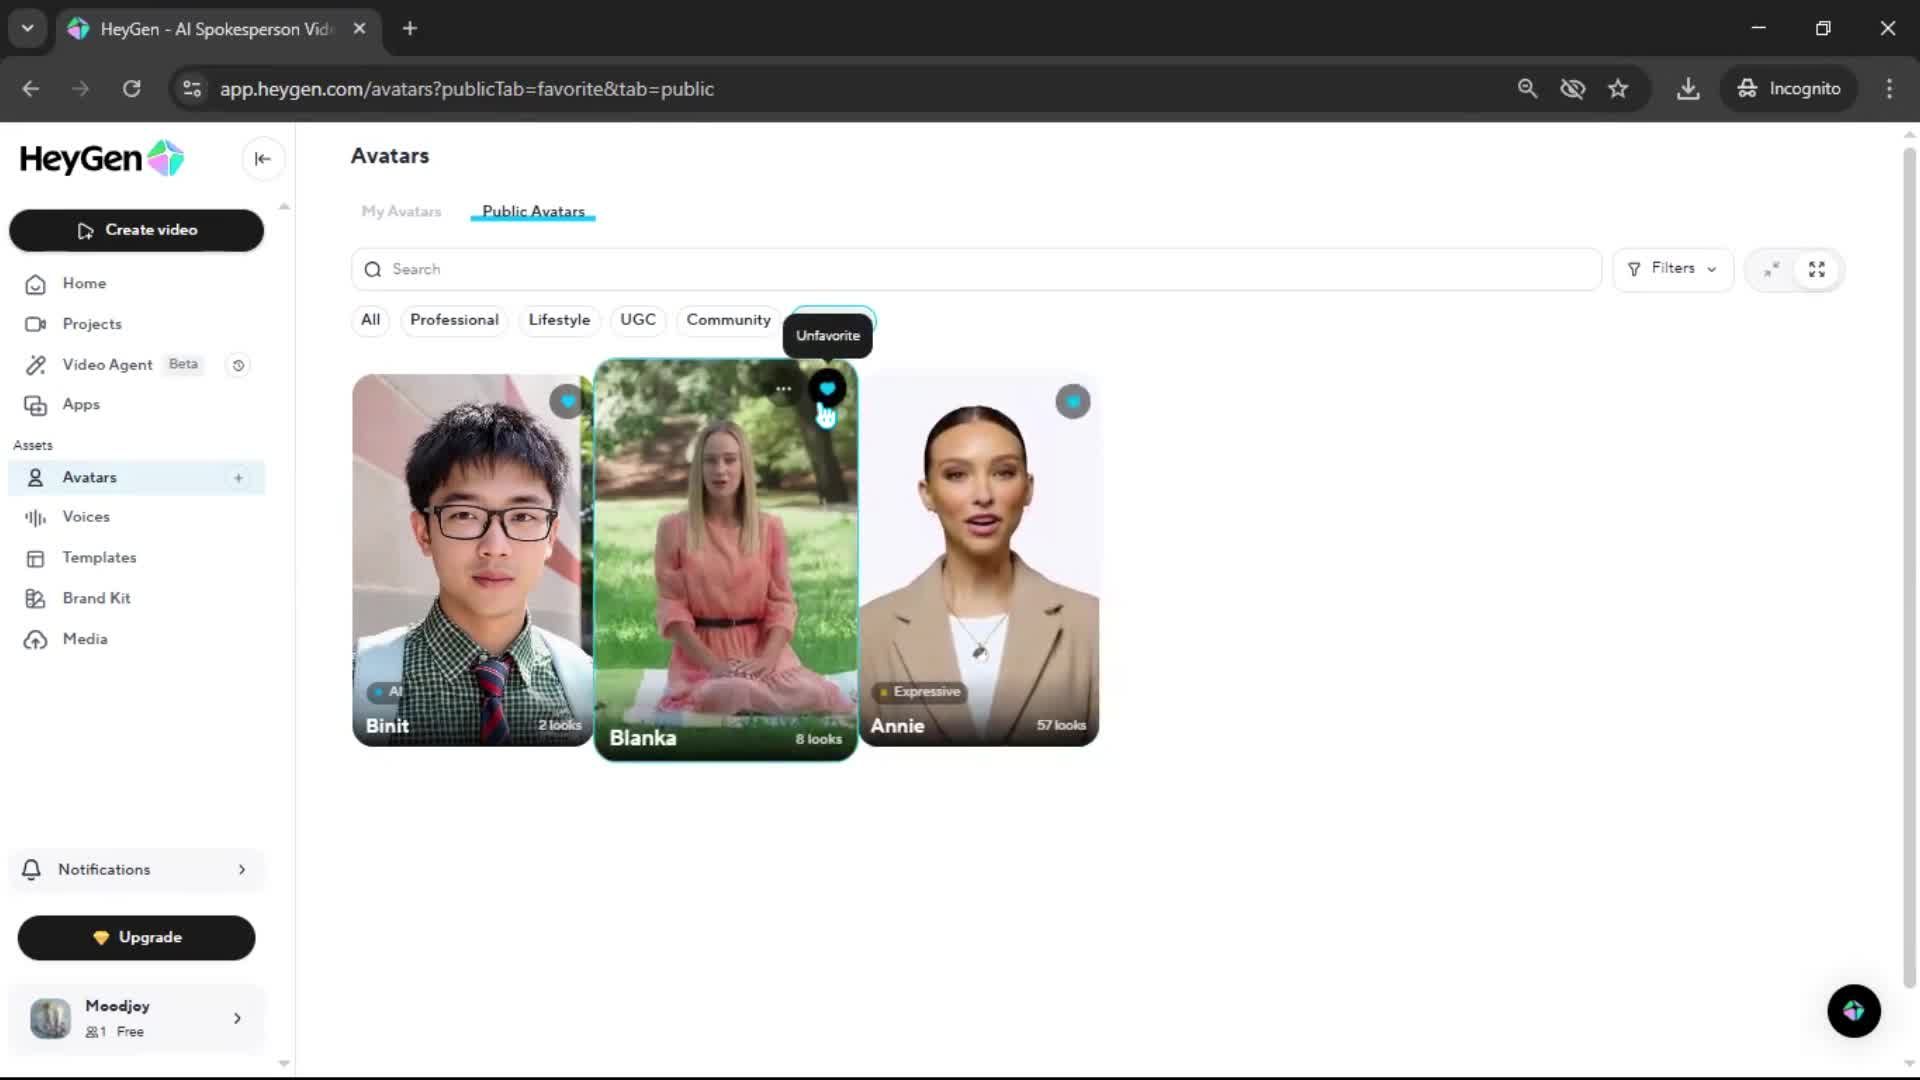Collapse the left sidebar panel
Viewport: 1920px width, 1080px height.
263,159
